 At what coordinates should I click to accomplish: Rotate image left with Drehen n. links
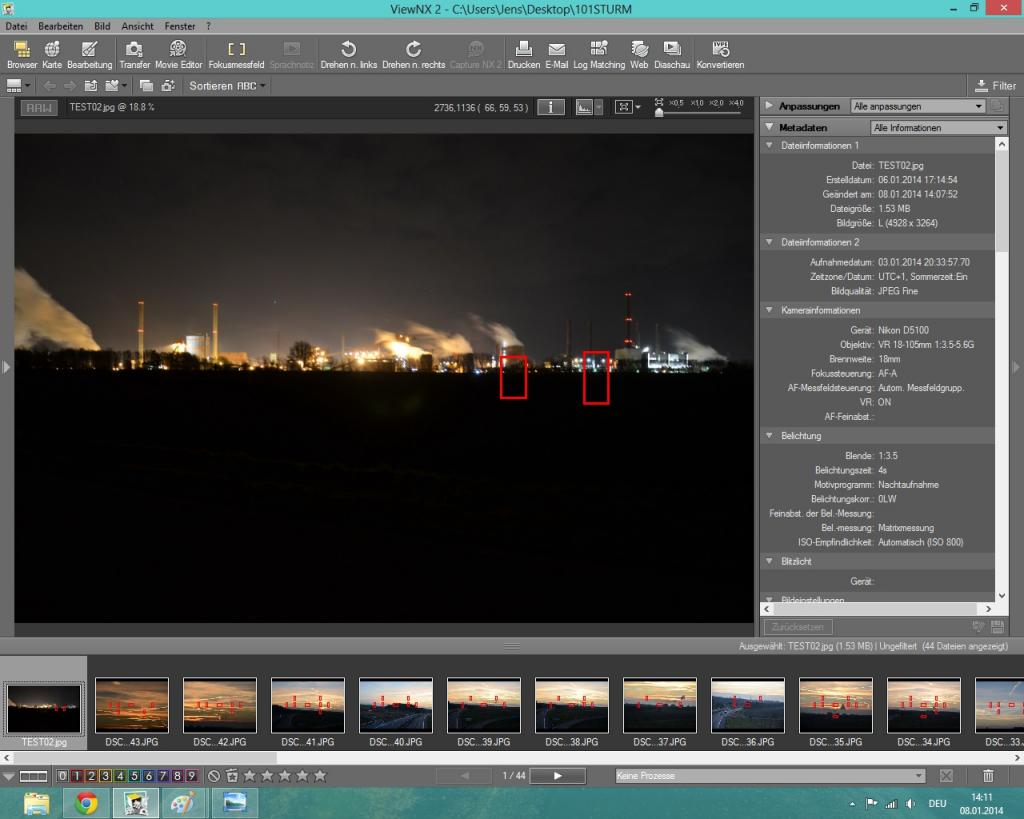(x=349, y=55)
